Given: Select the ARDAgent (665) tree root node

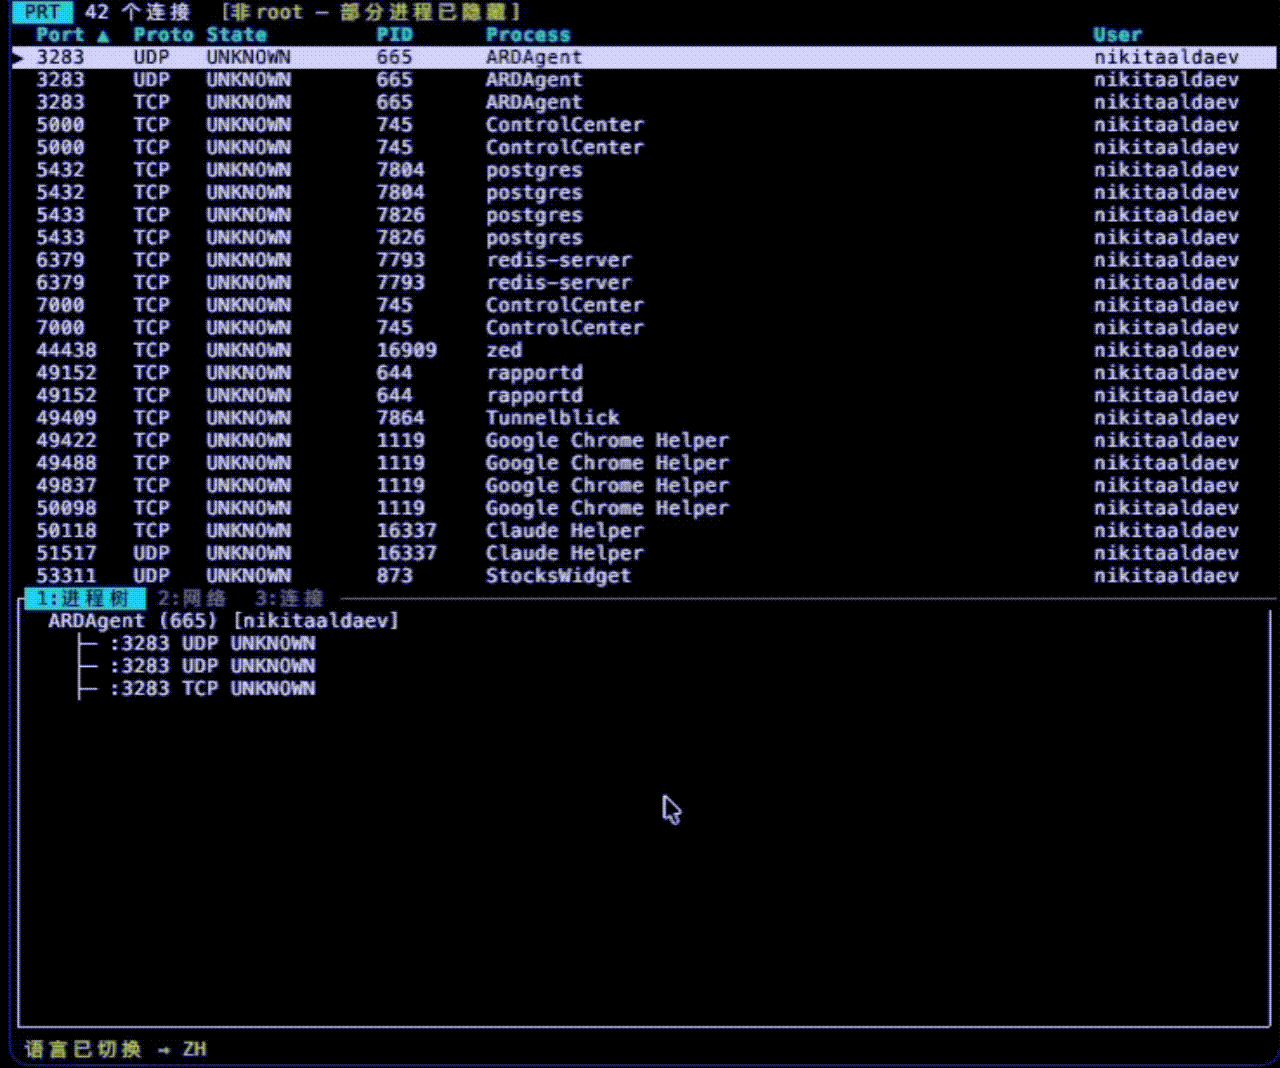Looking at the screenshot, I should [x=223, y=621].
